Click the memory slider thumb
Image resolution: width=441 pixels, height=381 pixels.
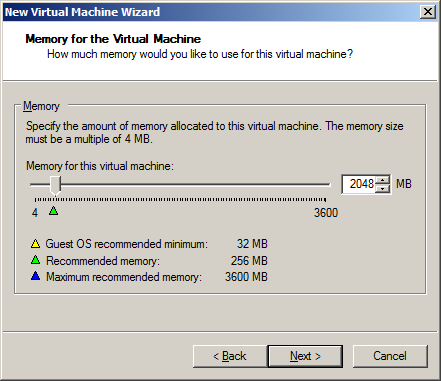coord(55,185)
